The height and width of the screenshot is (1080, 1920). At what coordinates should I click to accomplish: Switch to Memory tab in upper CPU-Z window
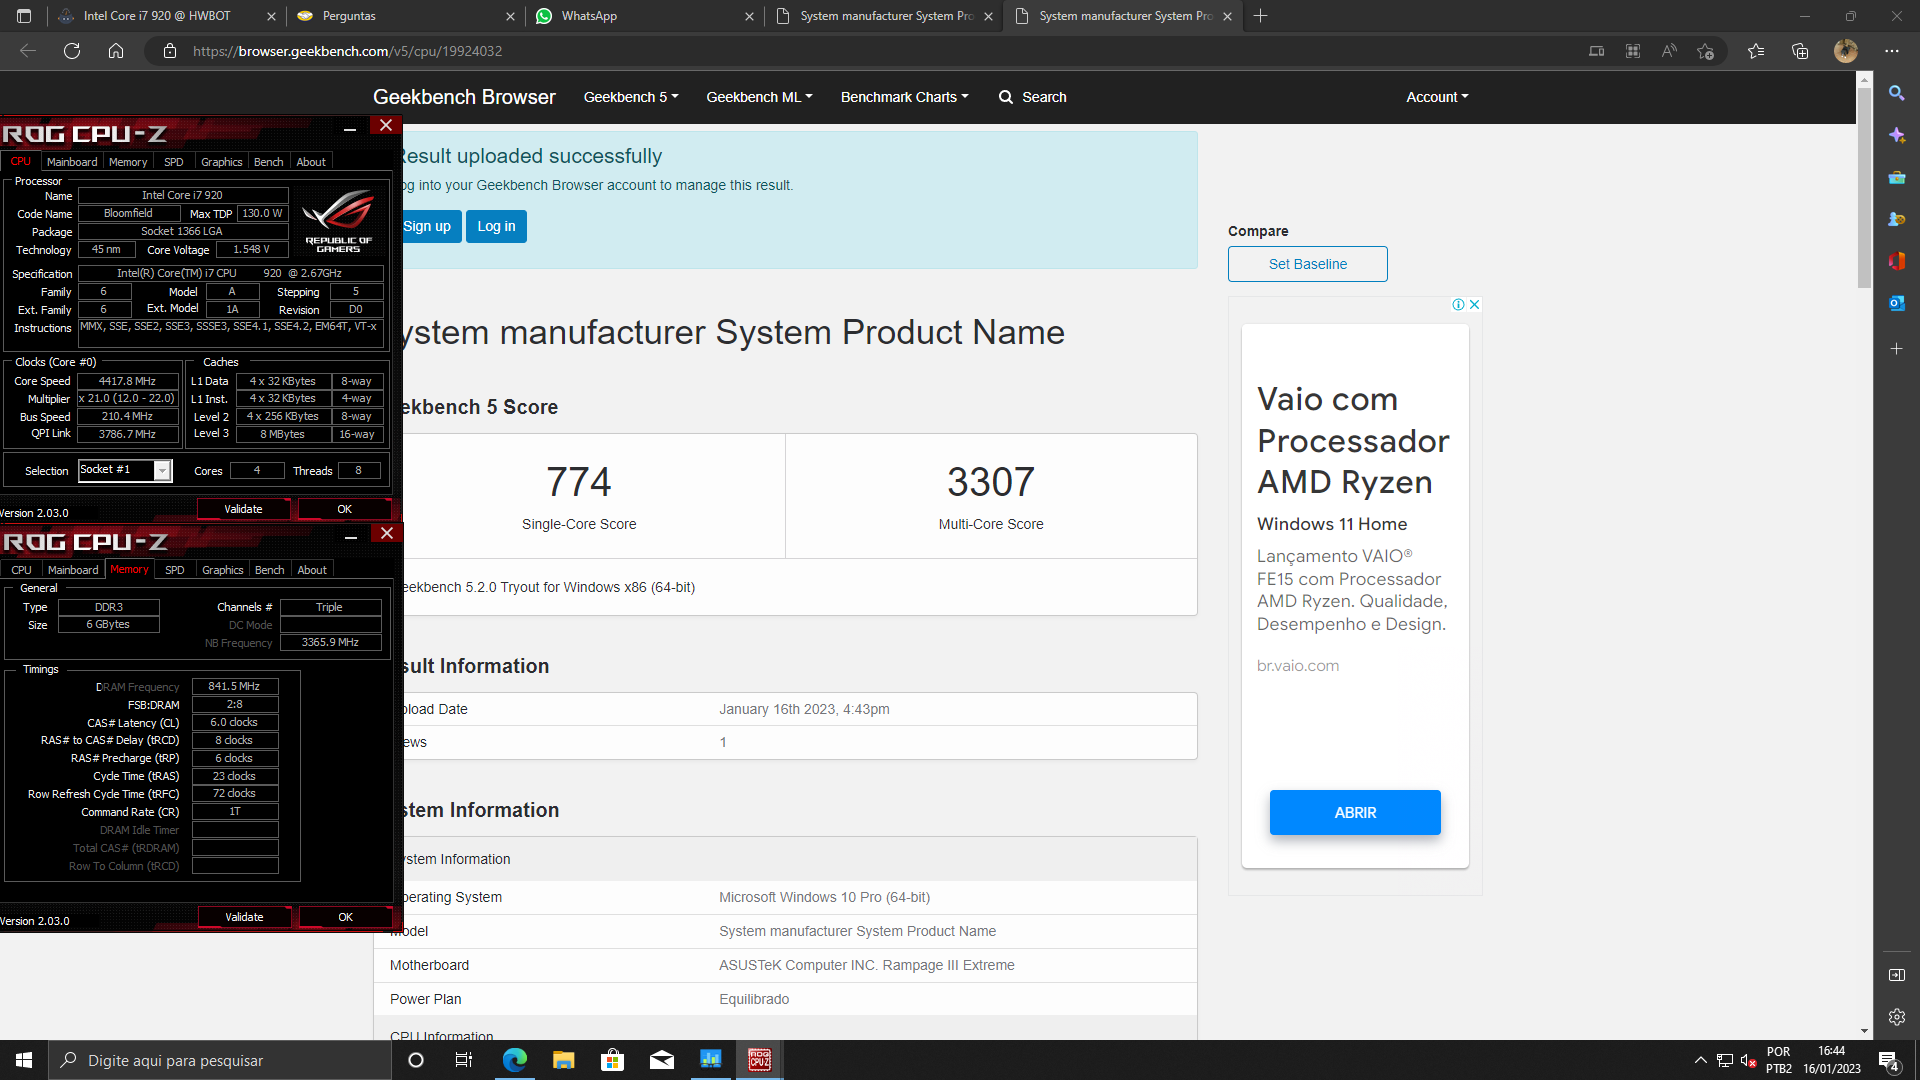(x=128, y=162)
